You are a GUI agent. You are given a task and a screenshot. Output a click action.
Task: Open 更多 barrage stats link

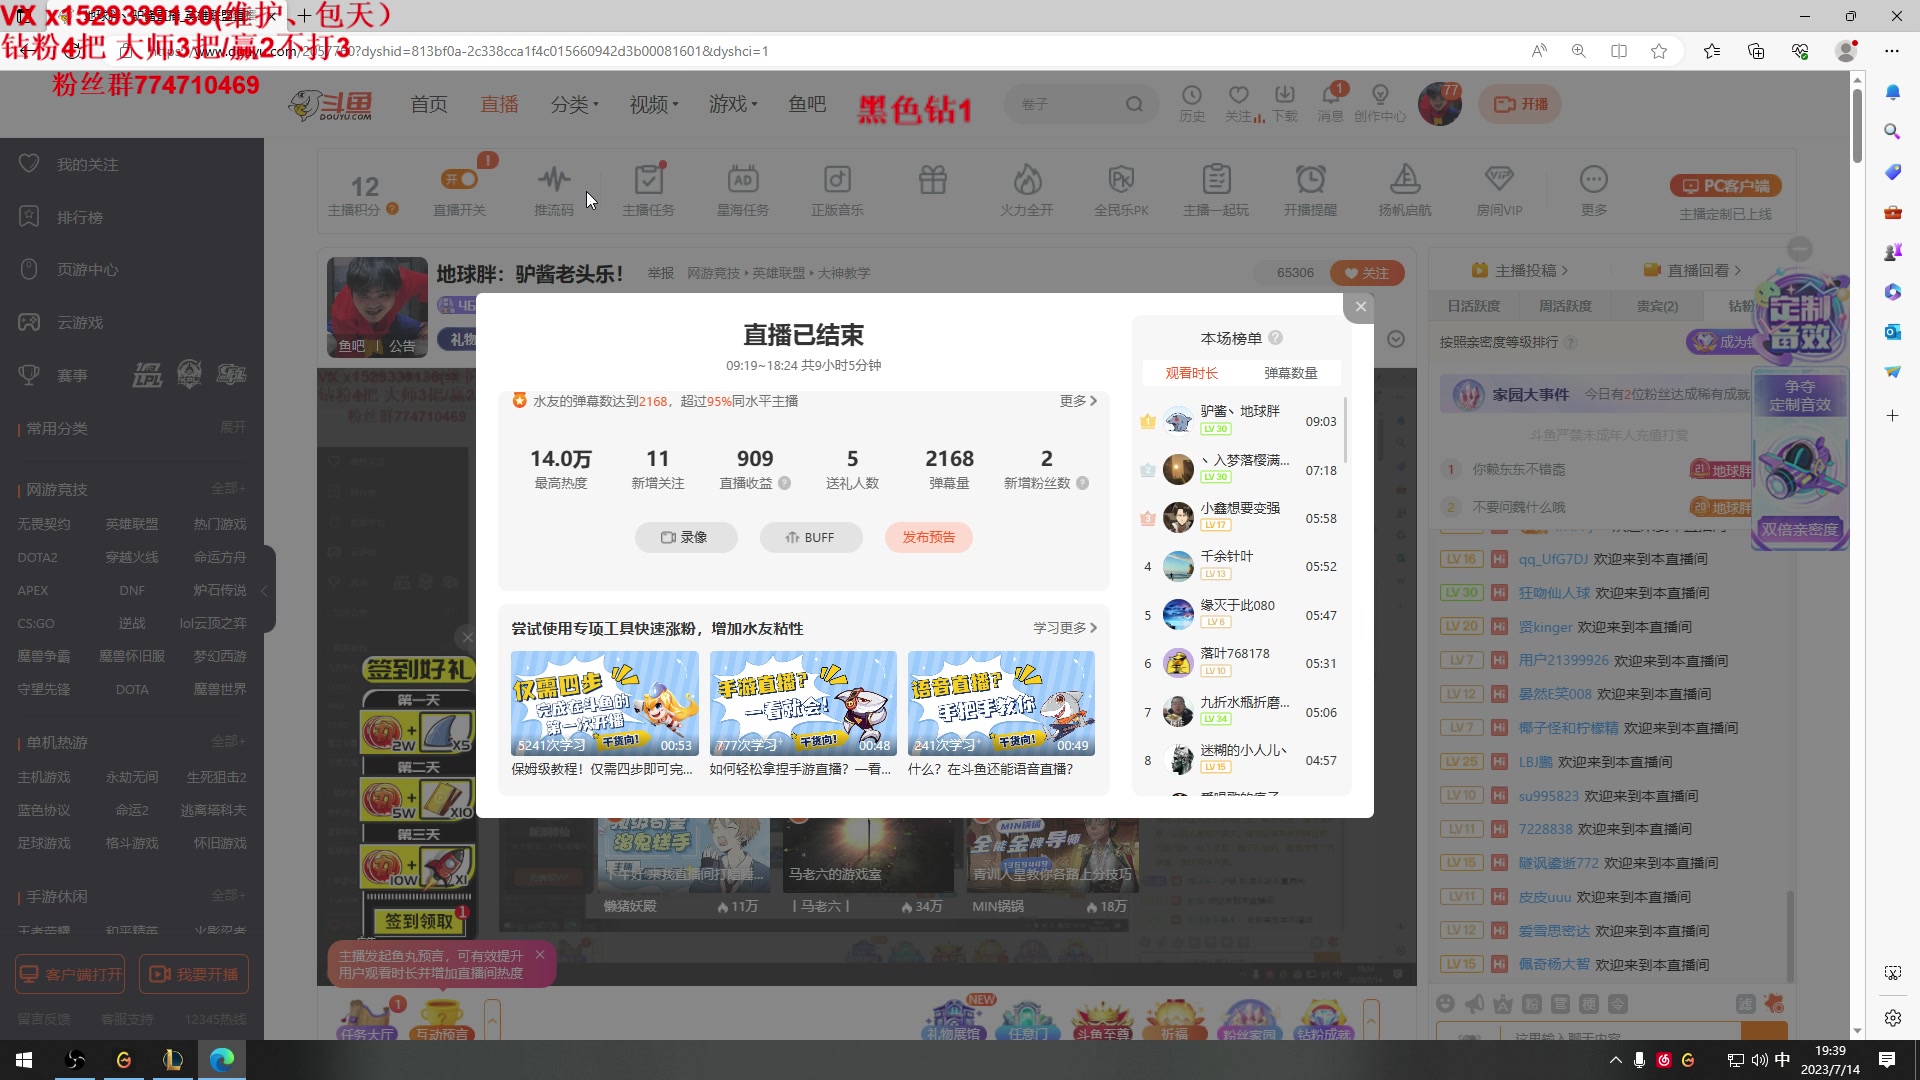tap(1078, 401)
